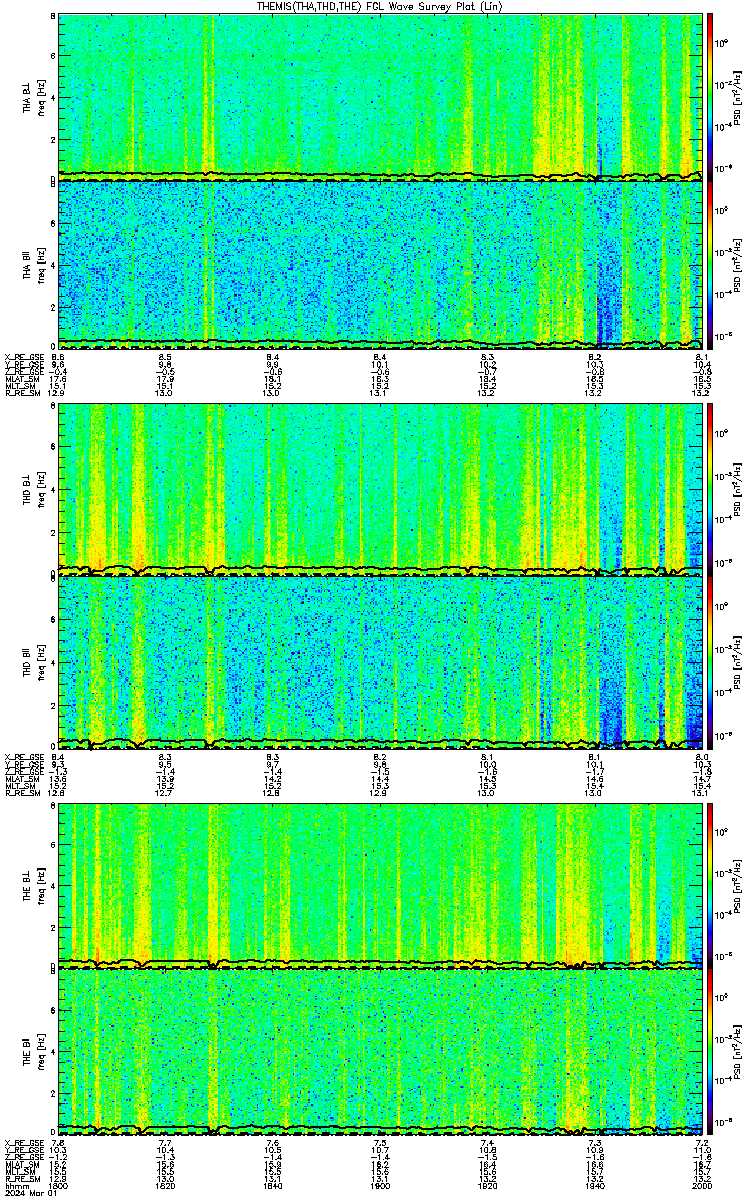Click the PSD color bar beside THE B-parallel
750x1200 pixels.
(x=710, y=1052)
